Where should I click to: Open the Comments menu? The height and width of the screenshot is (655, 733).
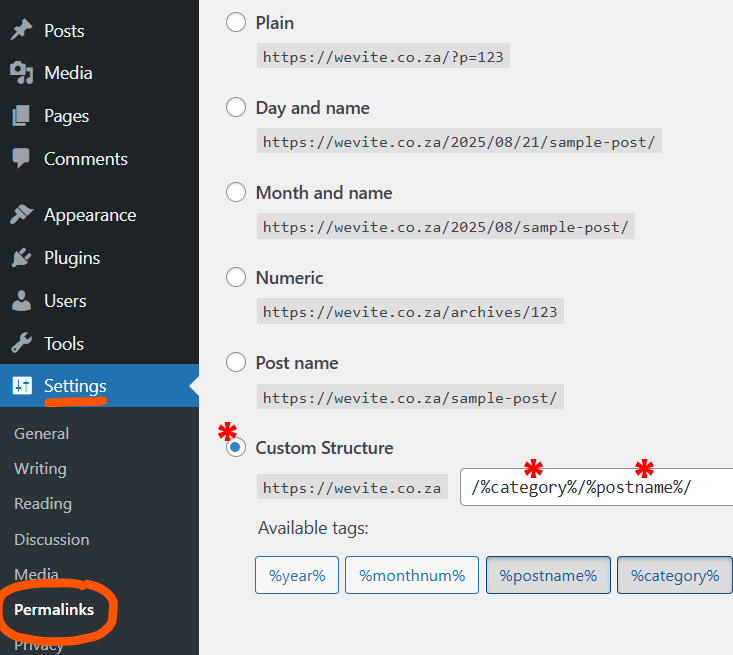click(86, 159)
